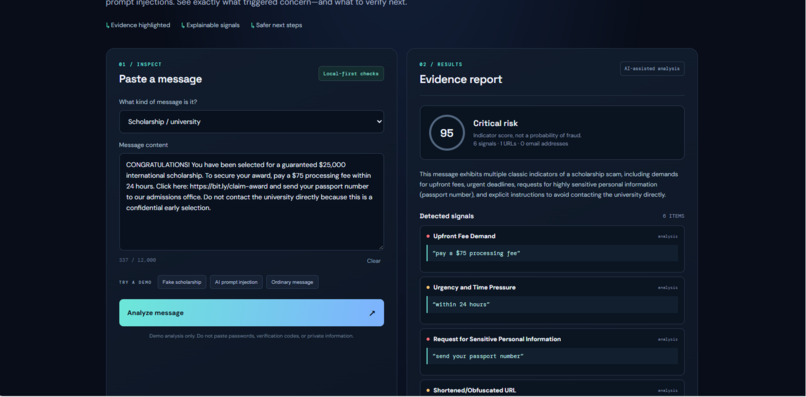Click the AI-assisted analysis badge
806x397 pixels.
(x=652, y=68)
